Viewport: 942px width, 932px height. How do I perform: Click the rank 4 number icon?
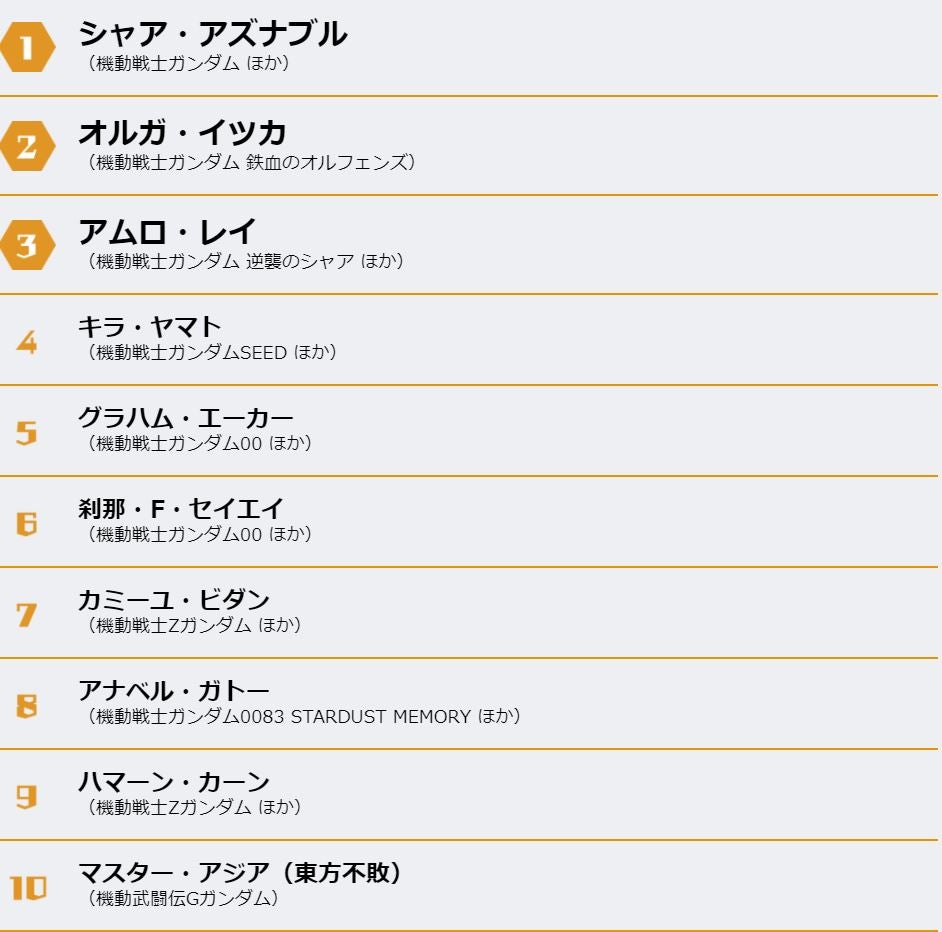point(27,342)
